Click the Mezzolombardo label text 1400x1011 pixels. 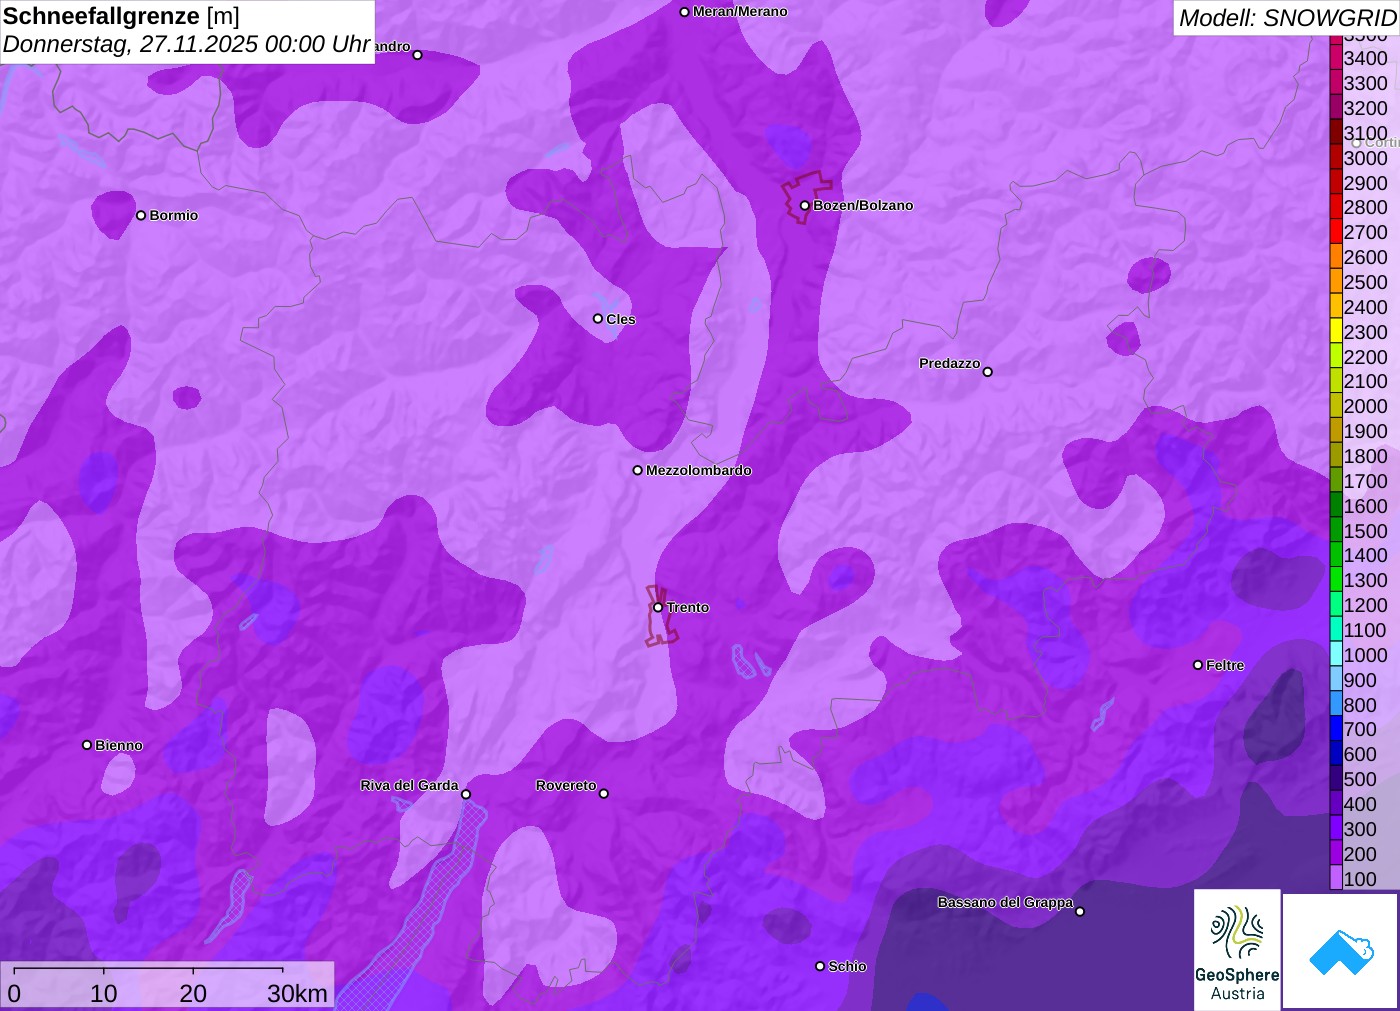[699, 470]
